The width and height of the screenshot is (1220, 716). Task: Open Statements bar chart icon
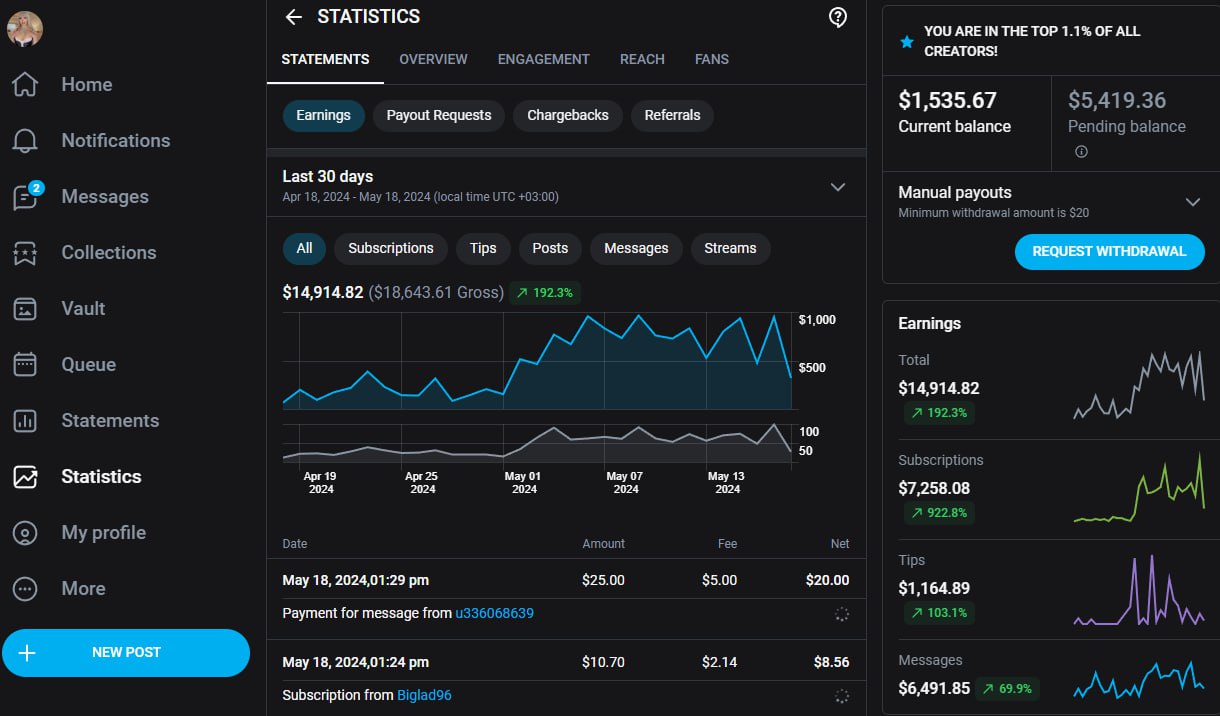pos(25,421)
